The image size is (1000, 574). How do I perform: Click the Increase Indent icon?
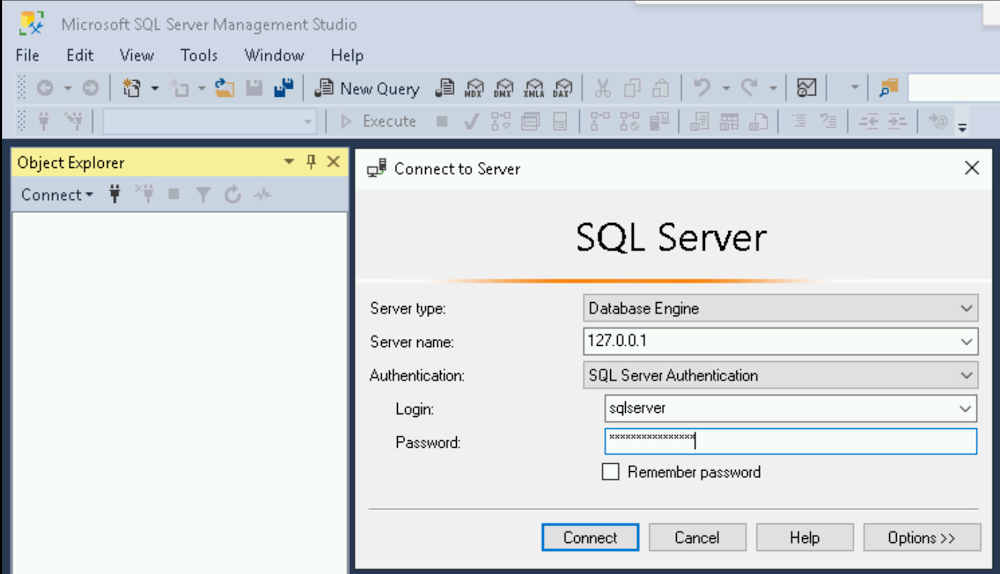coord(897,121)
